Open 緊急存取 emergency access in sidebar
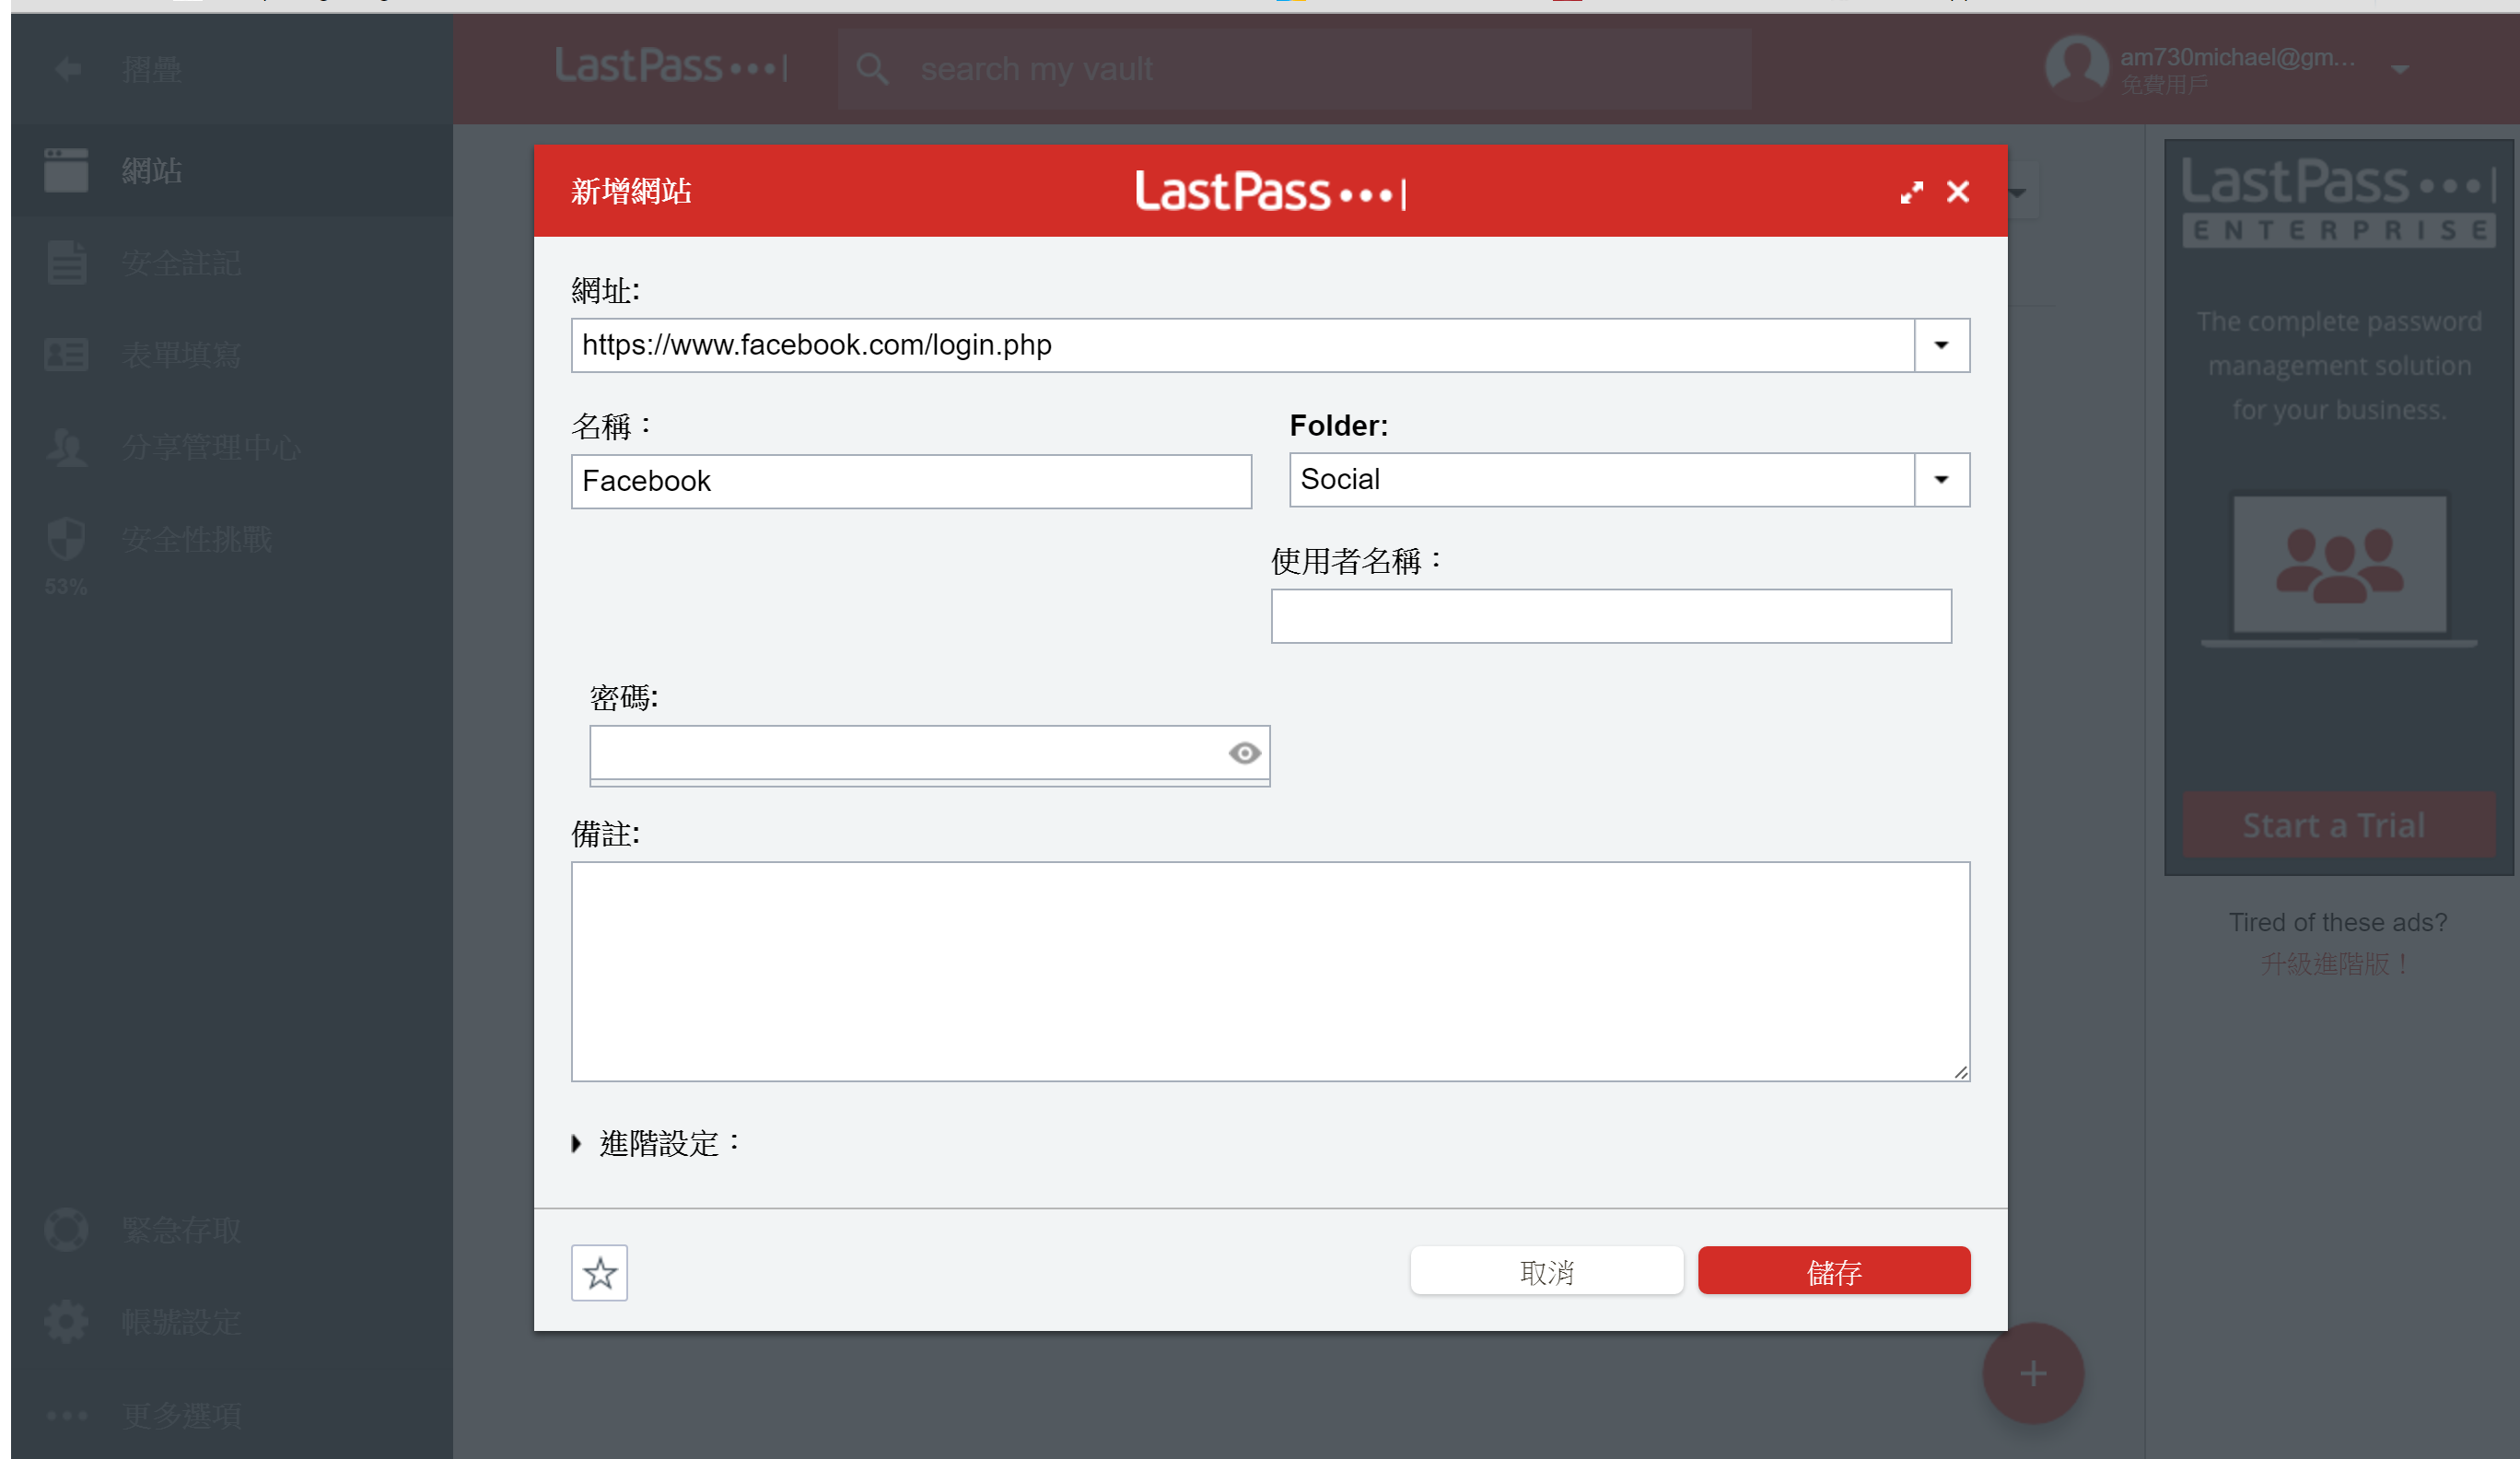Image resolution: width=2520 pixels, height=1459 pixels. click(232, 1230)
